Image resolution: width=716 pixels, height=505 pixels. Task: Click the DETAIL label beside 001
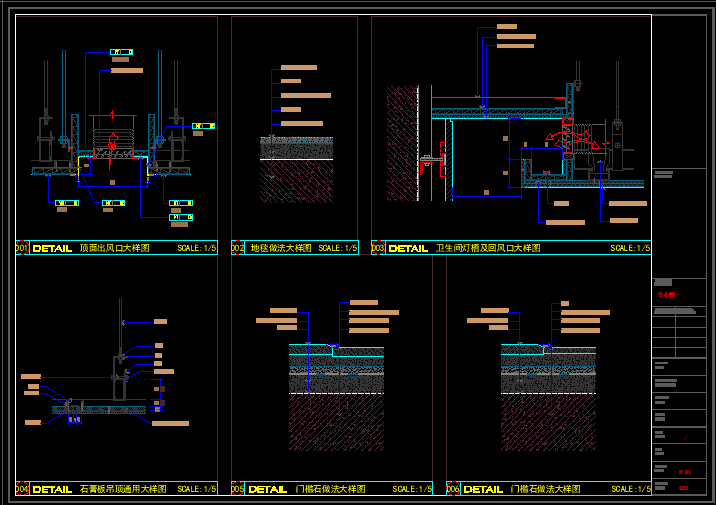pyautogui.click(x=53, y=248)
